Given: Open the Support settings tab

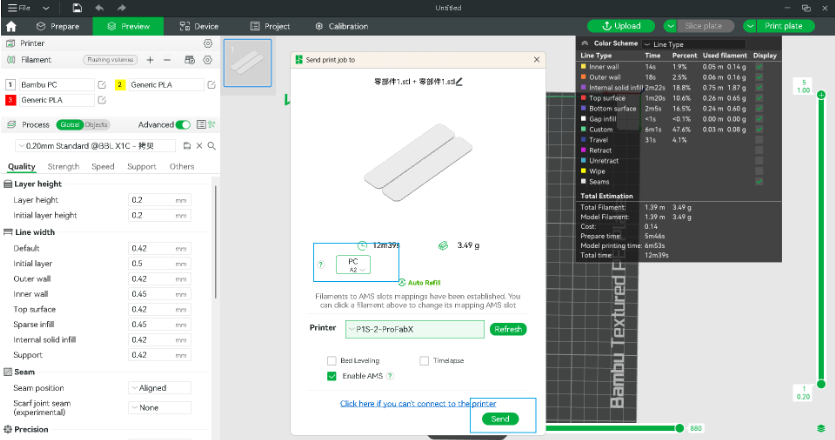Looking at the screenshot, I should coord(142,167).
